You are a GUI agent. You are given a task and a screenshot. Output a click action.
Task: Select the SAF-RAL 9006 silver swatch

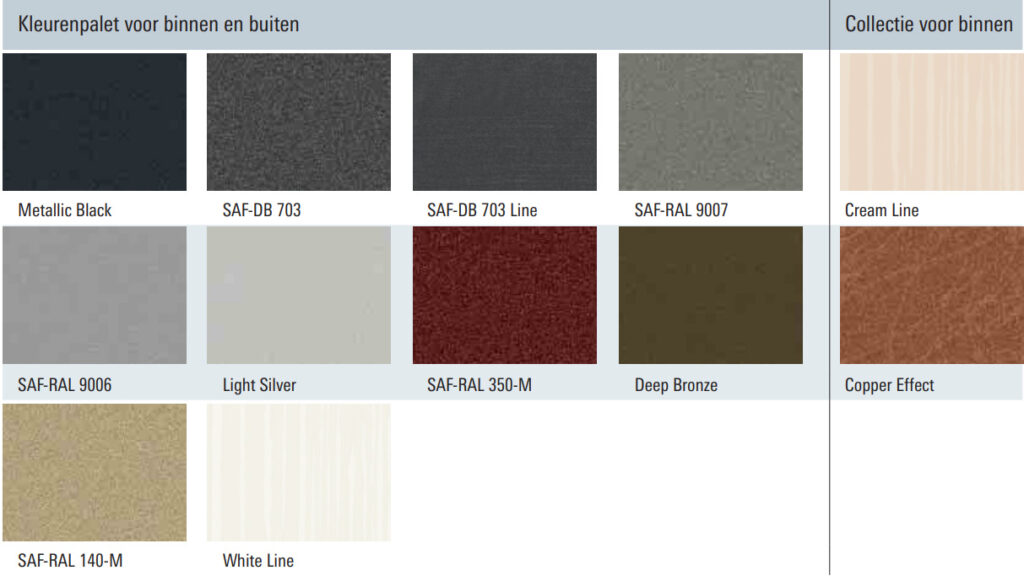pos(94,295)
